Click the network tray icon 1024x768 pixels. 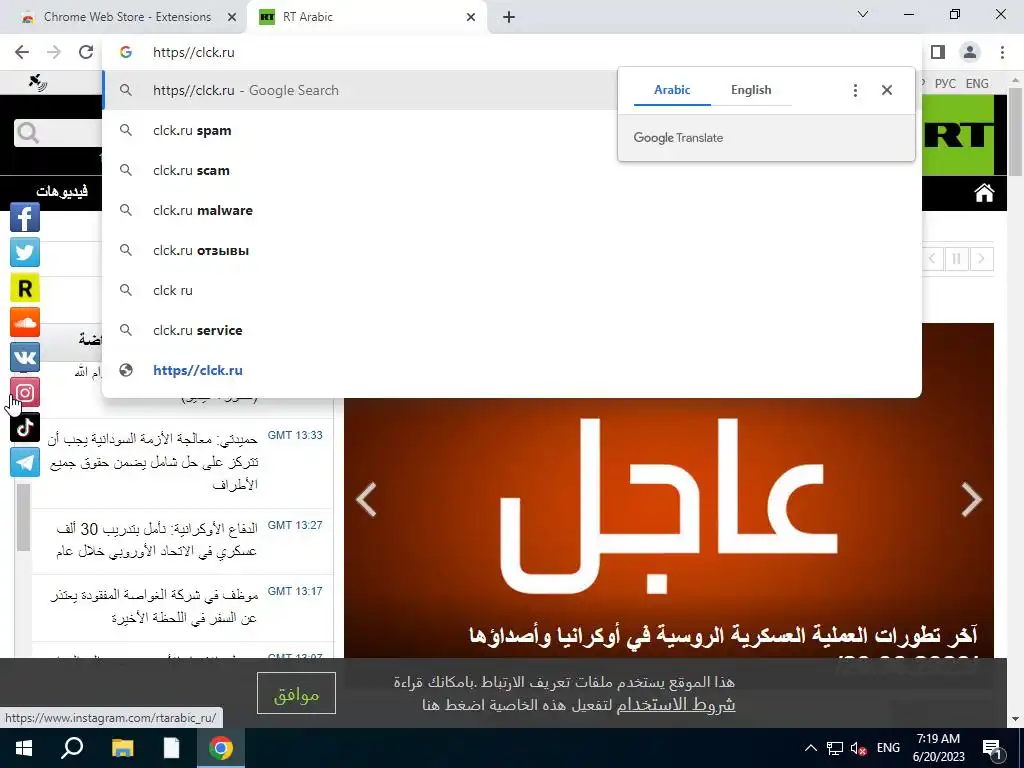pyautogui.click(x=835, y=748)
